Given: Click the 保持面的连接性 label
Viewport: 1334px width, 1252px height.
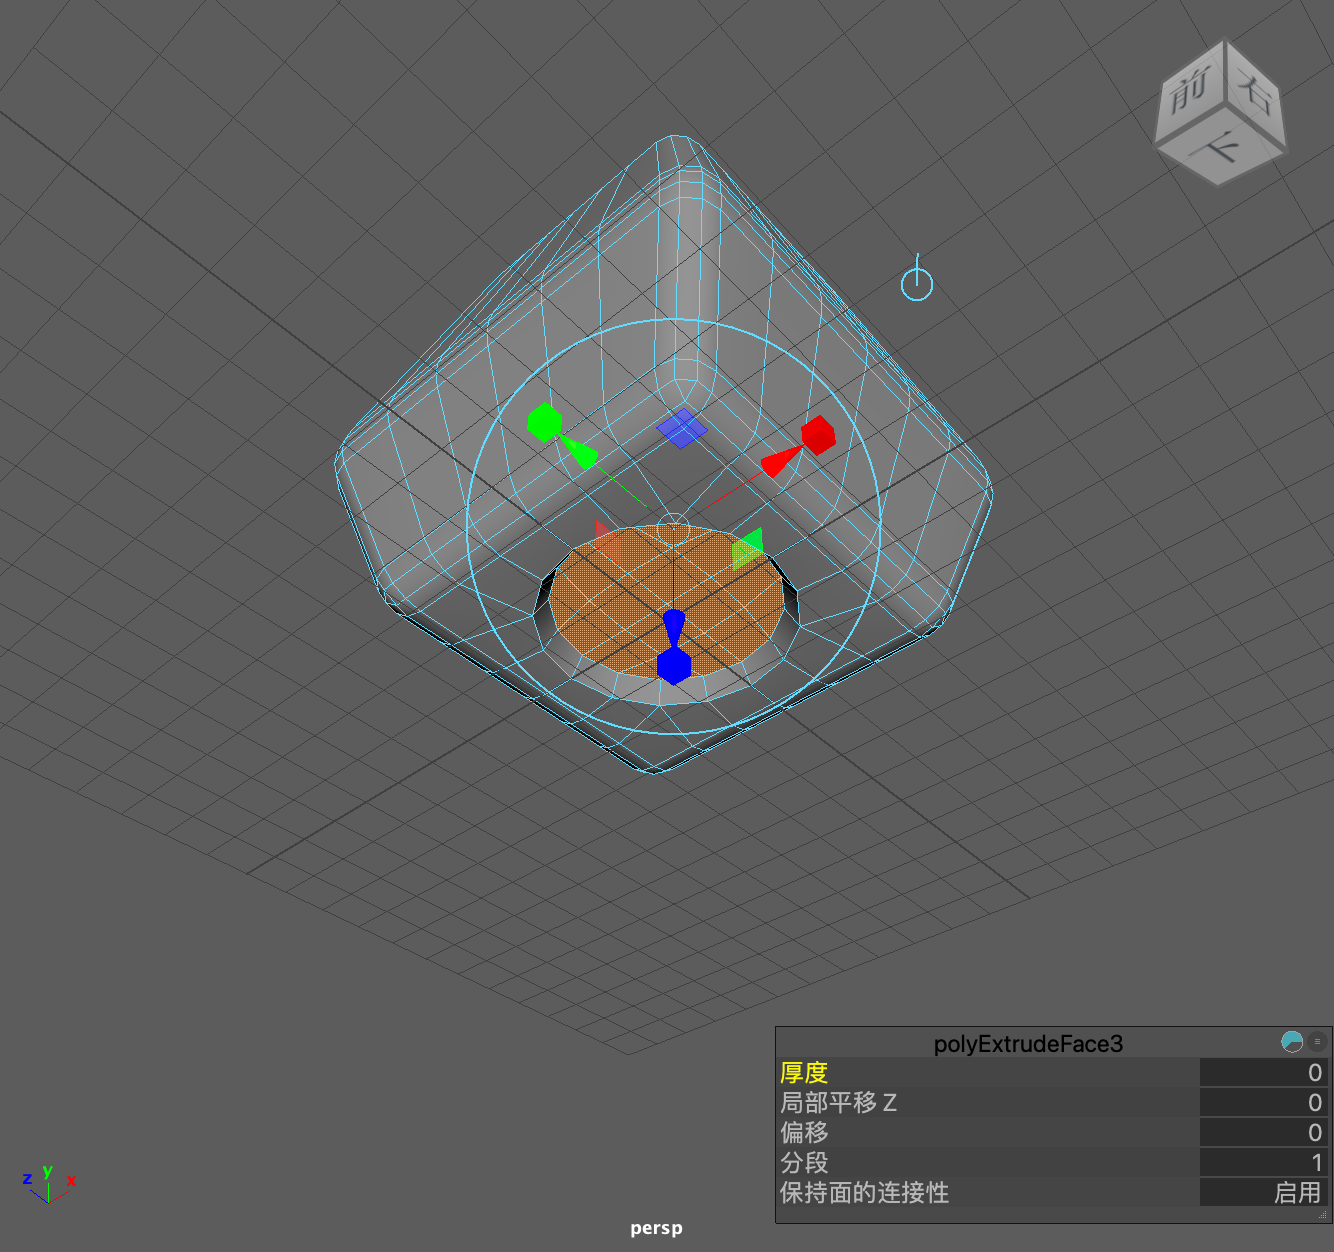Looking at the screenshot, I should (864, 1193).
